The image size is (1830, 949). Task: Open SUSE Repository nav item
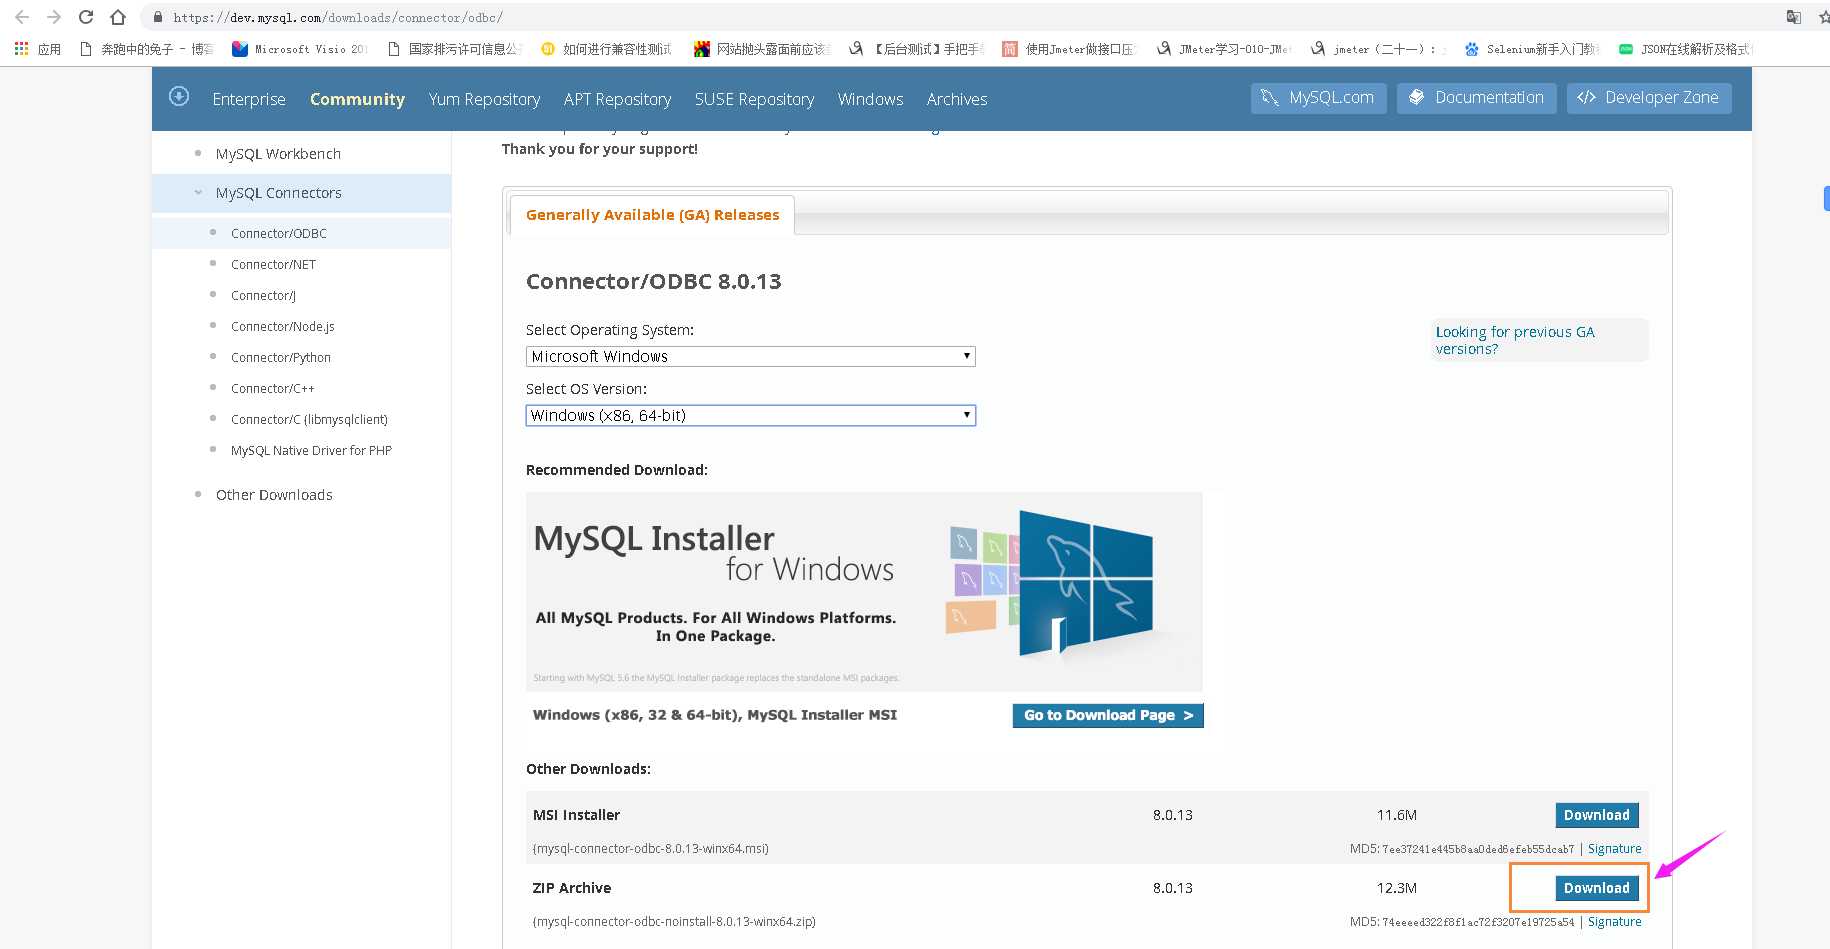pyautogui.click(x=754, y=99)
